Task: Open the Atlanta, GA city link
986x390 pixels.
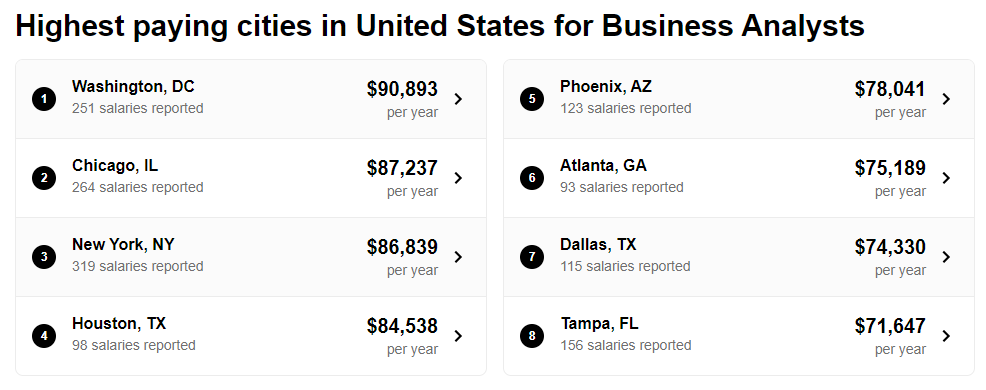Action: click(x=603, y=166)
